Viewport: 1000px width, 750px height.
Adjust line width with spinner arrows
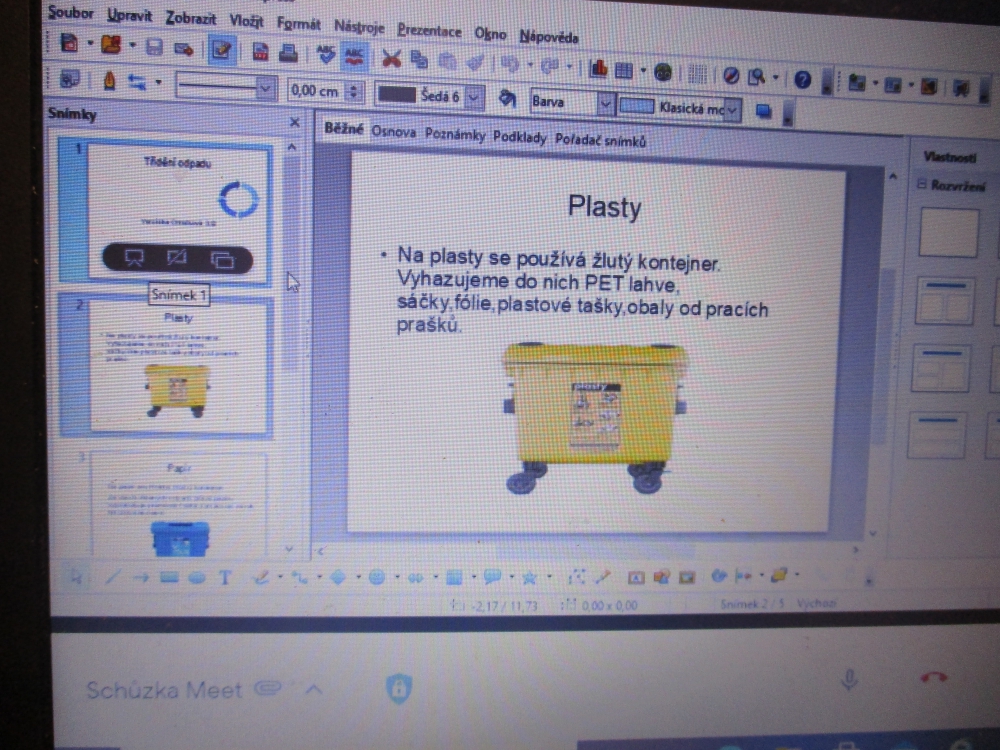(x=353, y=92)
